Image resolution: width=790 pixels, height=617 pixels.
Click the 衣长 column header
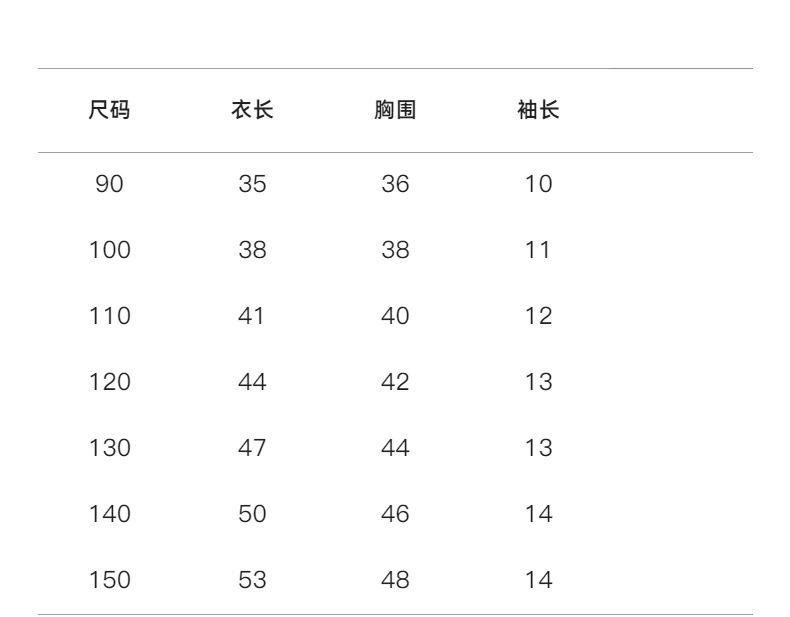pos(252,111)
